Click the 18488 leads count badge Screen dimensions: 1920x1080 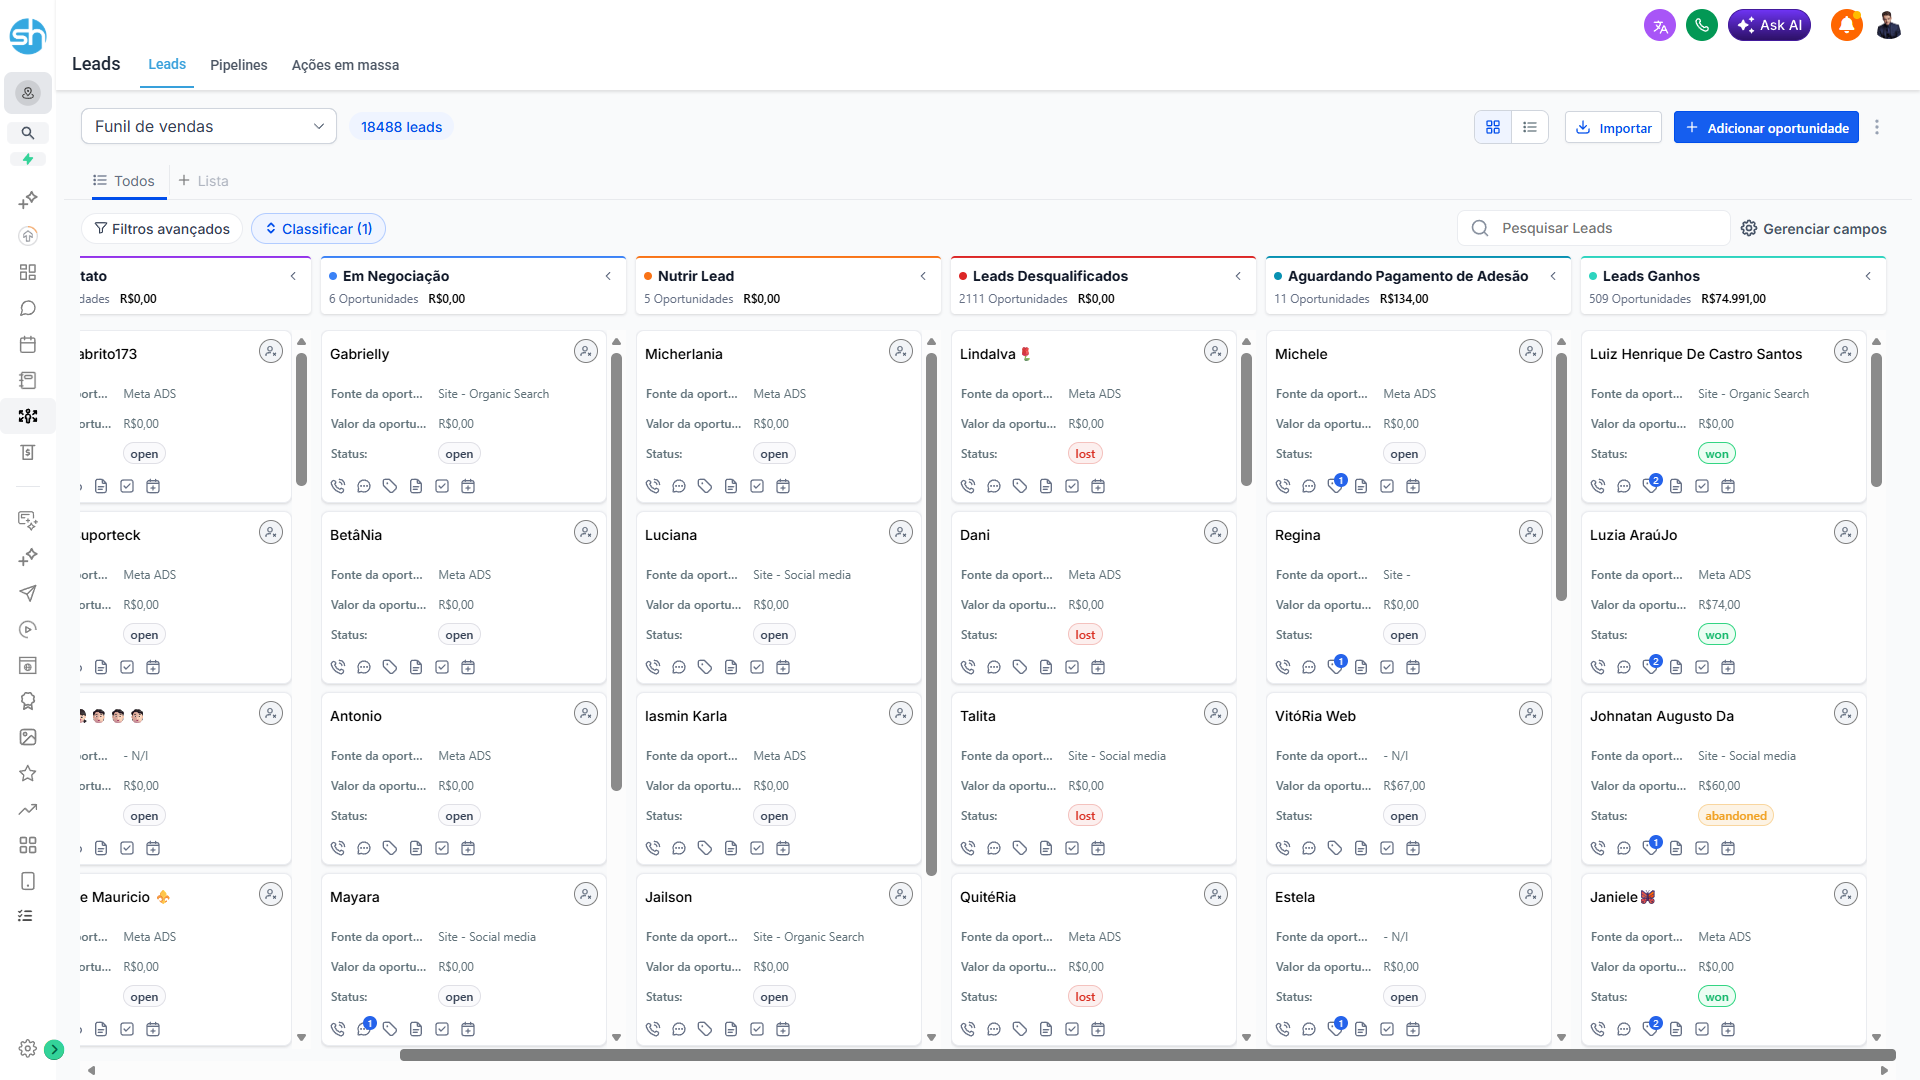[401, 127]
